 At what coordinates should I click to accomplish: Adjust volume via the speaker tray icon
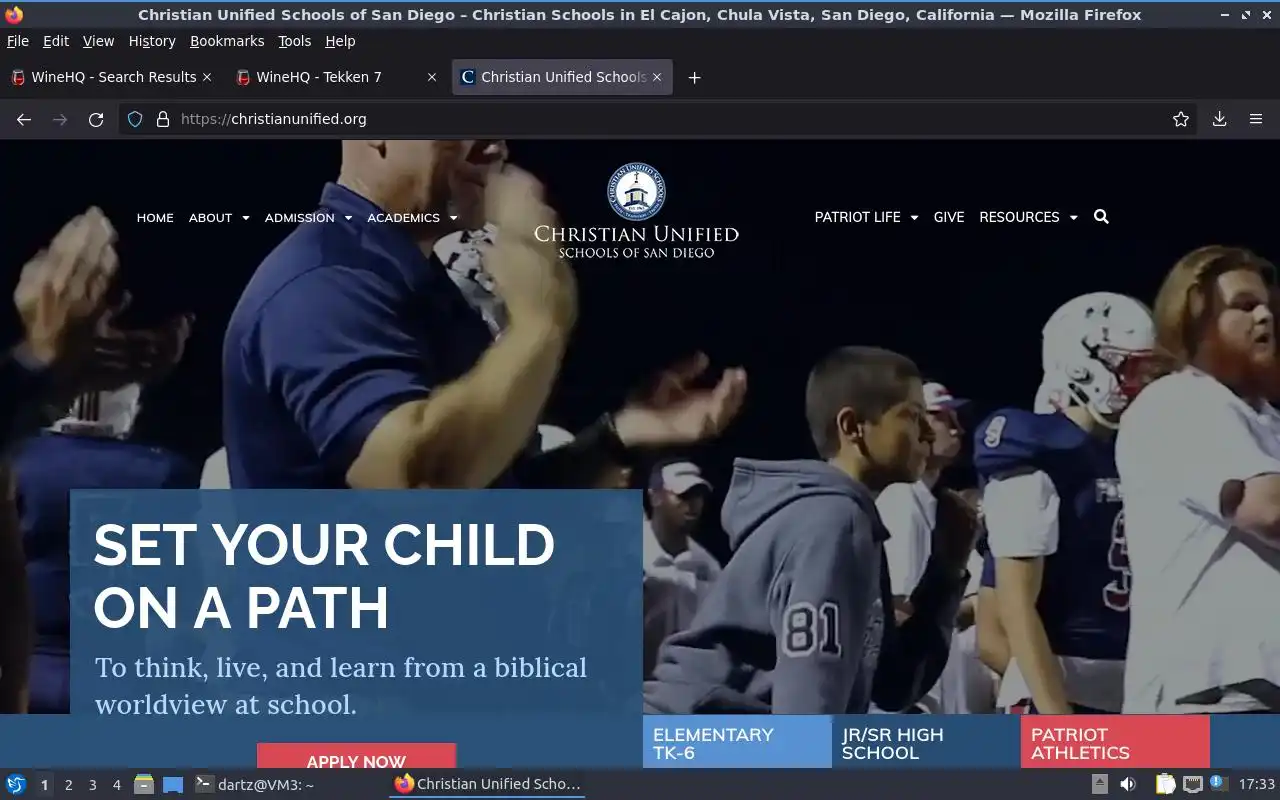[x=1128, y=785]
